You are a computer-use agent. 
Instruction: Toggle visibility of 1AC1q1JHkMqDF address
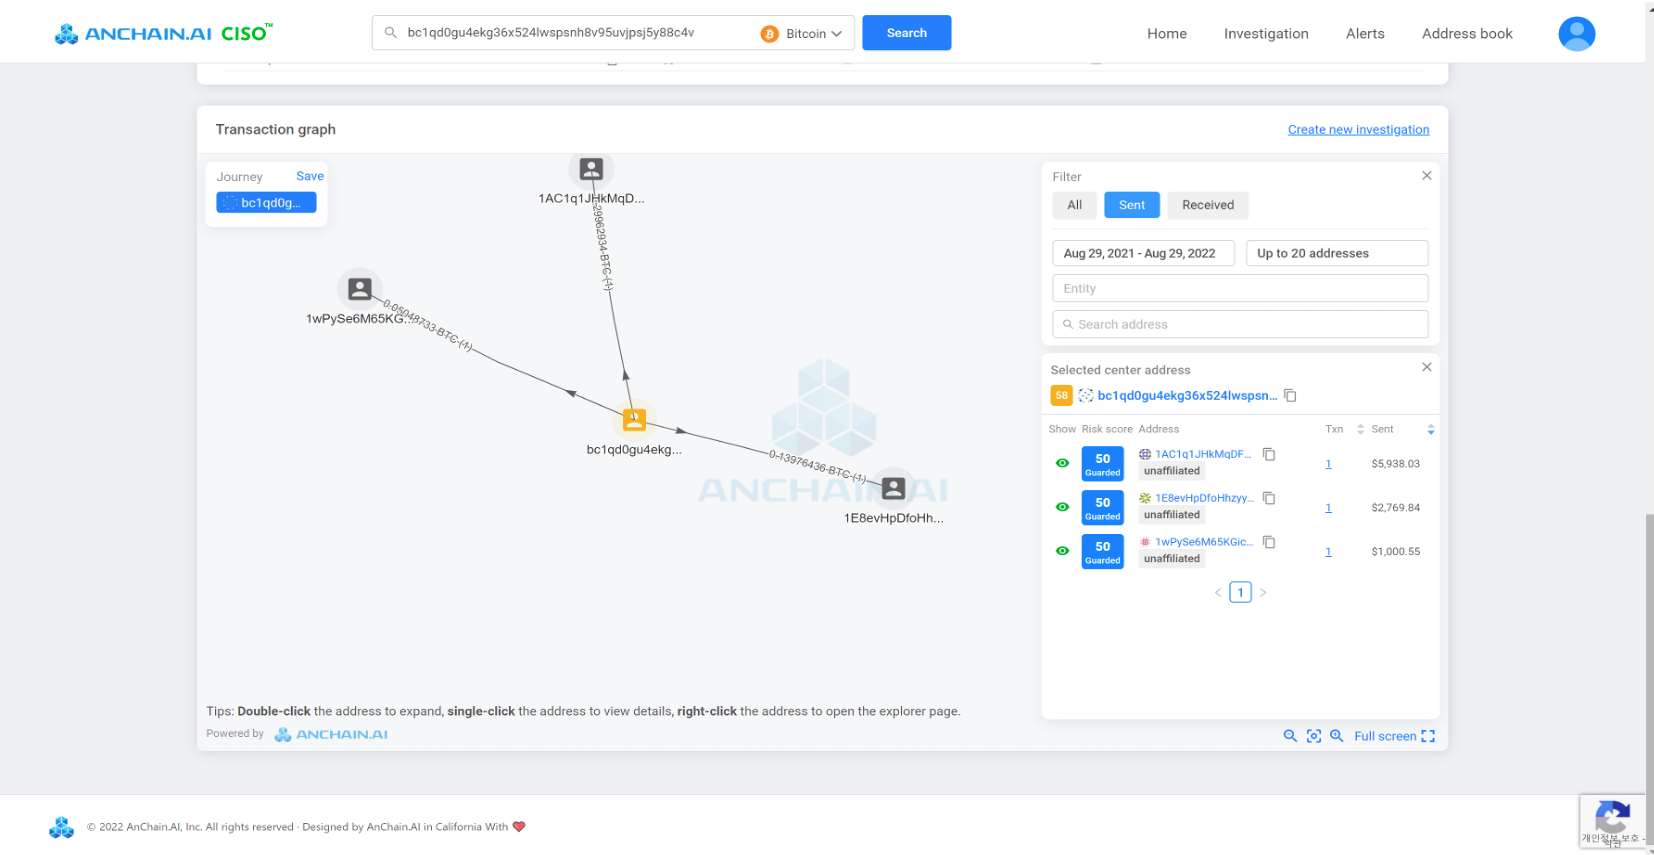point(1063,463)
